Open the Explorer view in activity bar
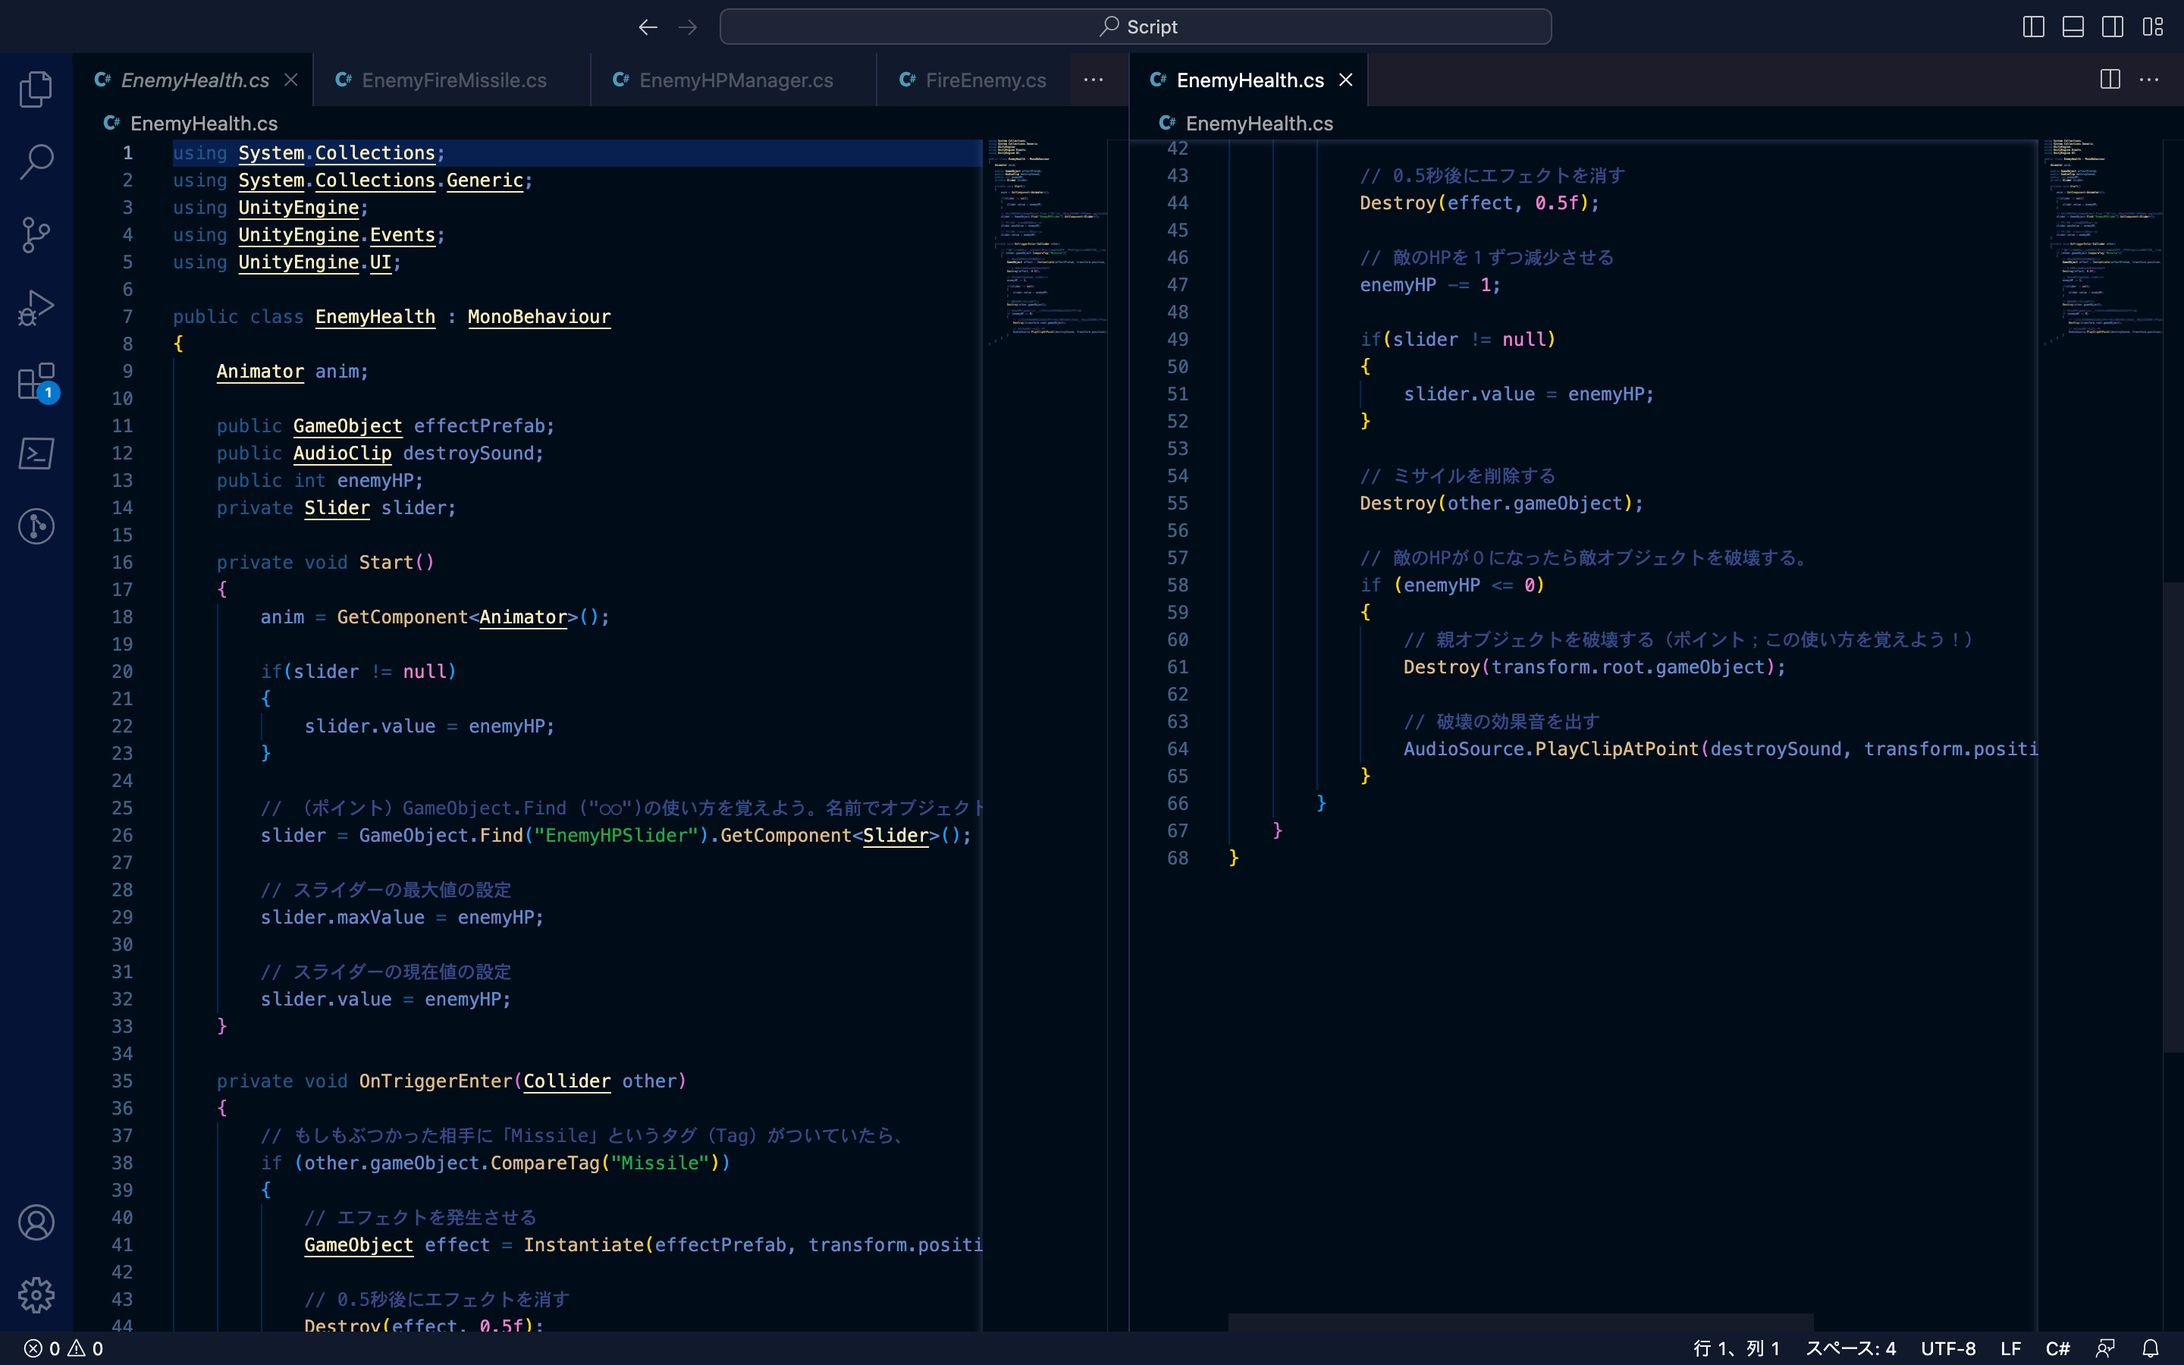Image resolution: width=2184 pixels, height=1365 pixels. [36, 89]
